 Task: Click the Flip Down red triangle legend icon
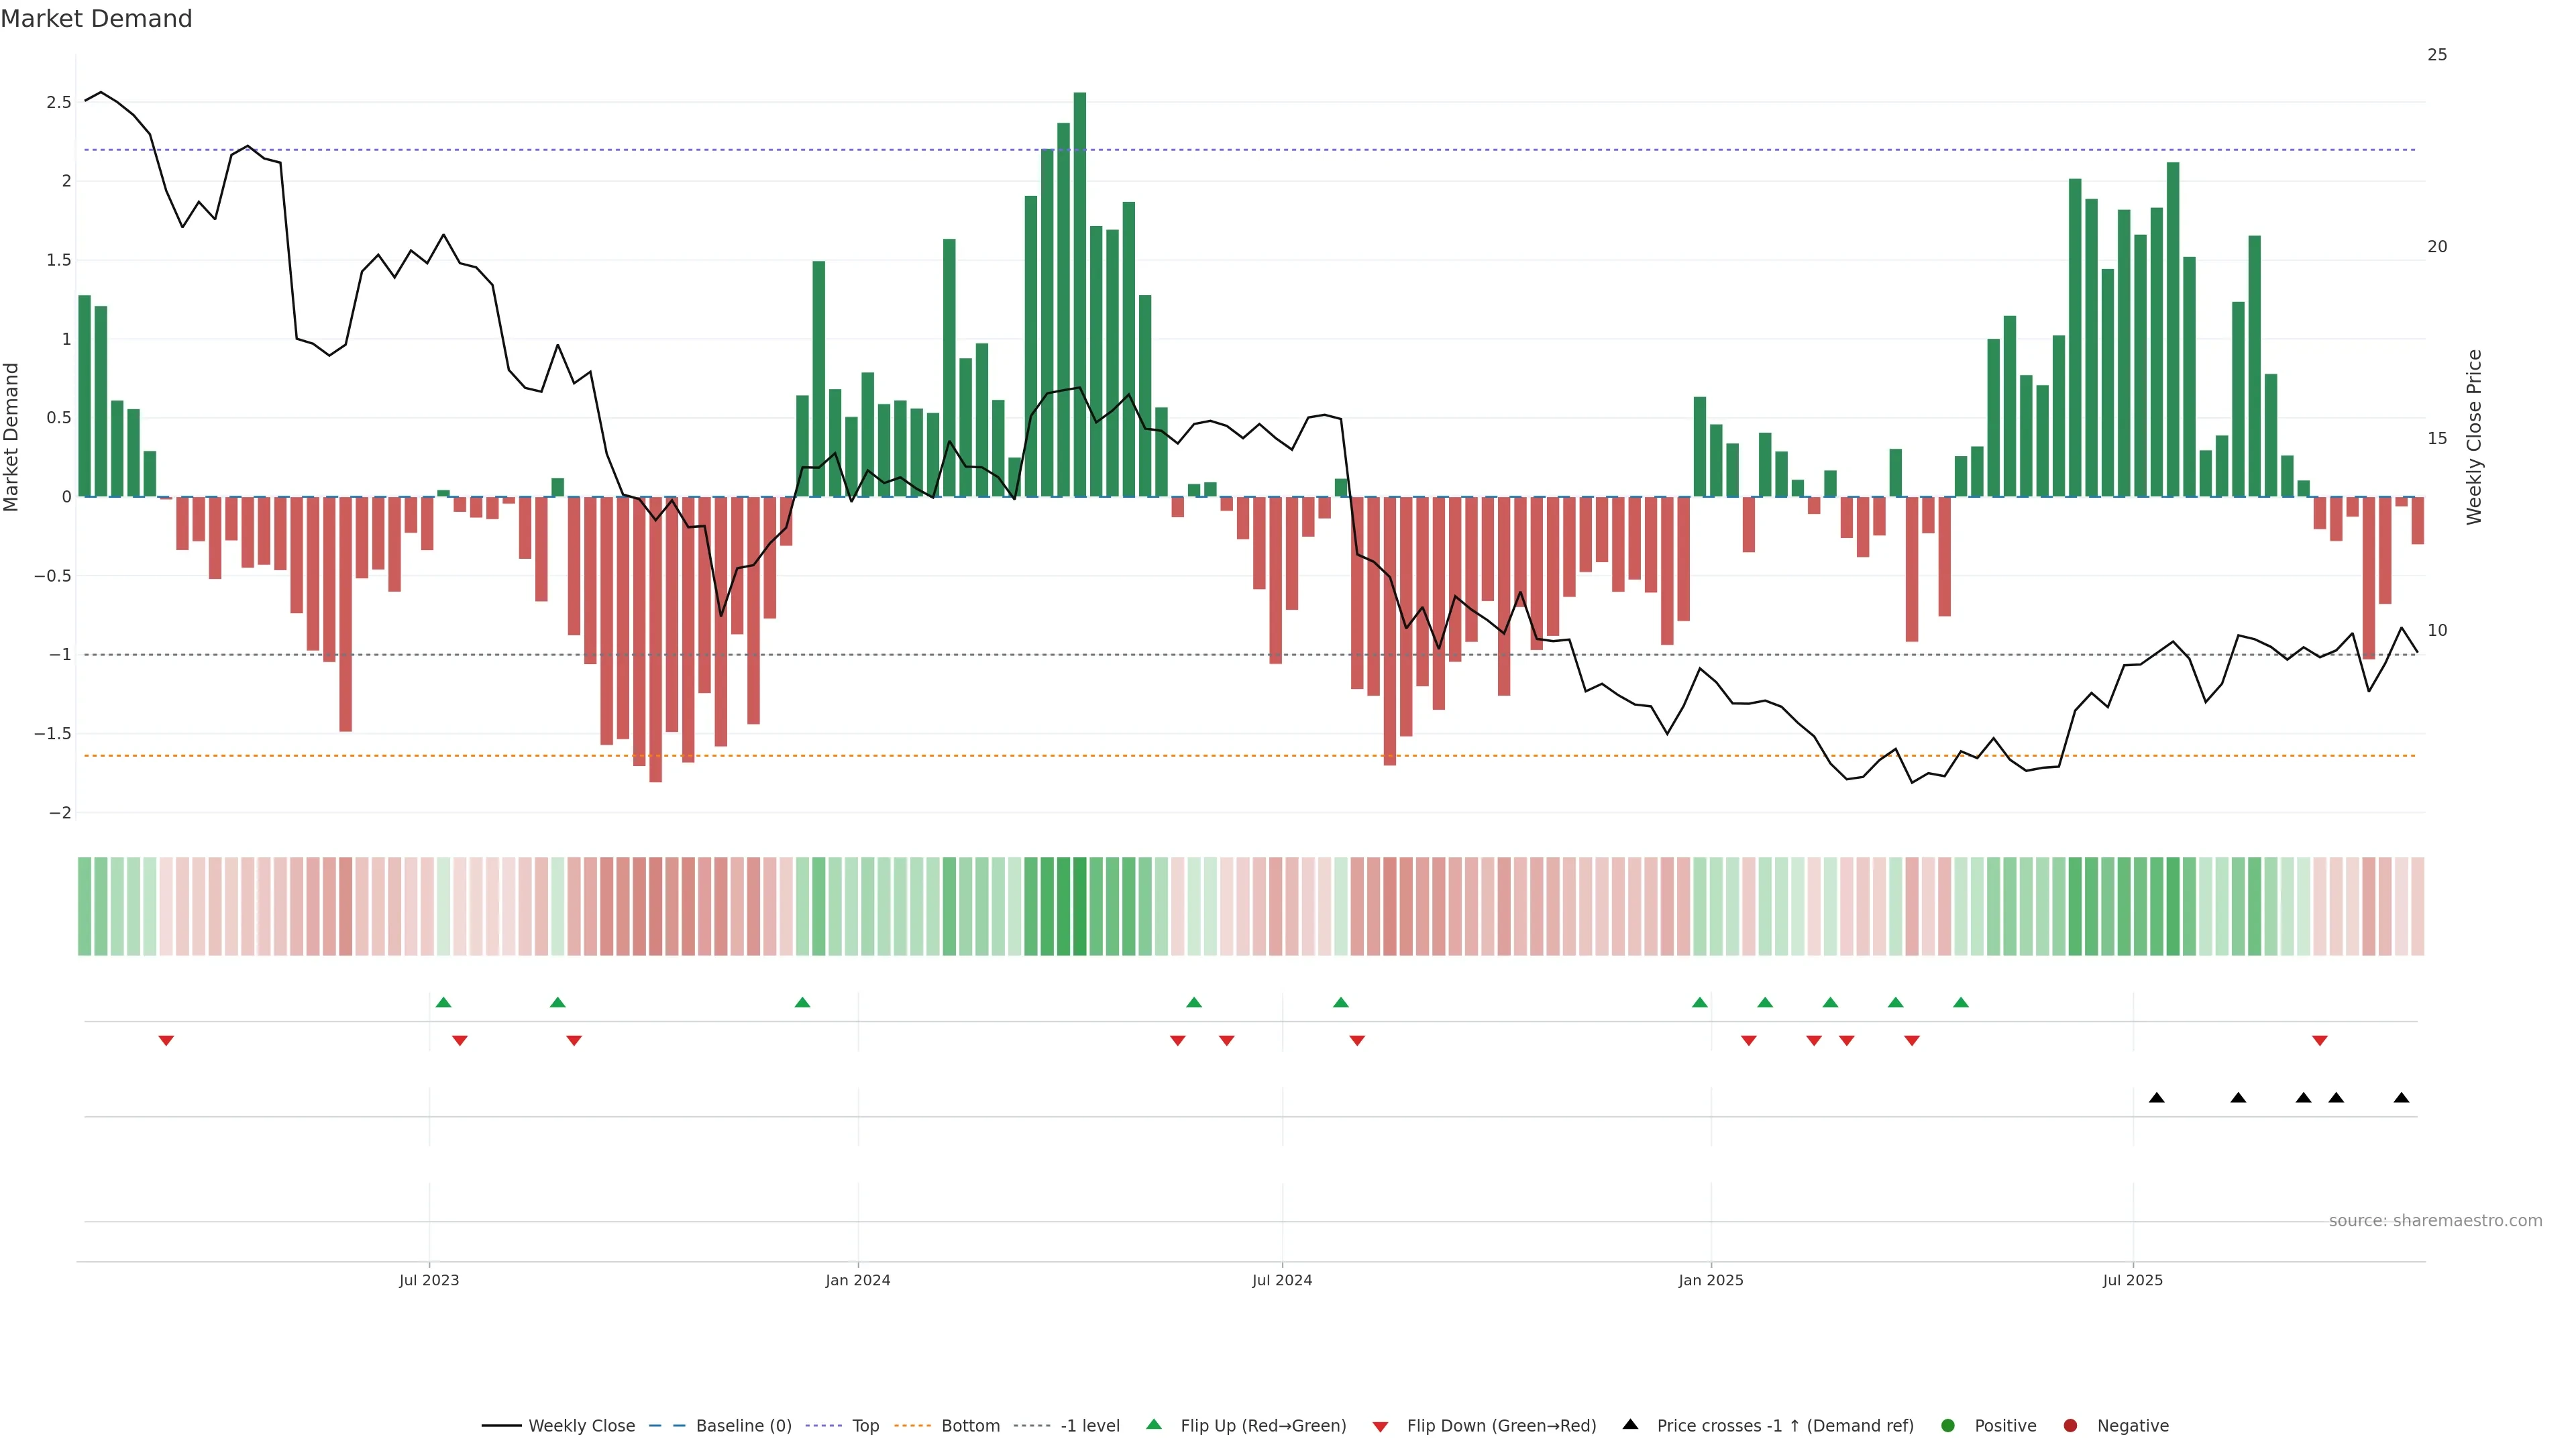1381,1427
